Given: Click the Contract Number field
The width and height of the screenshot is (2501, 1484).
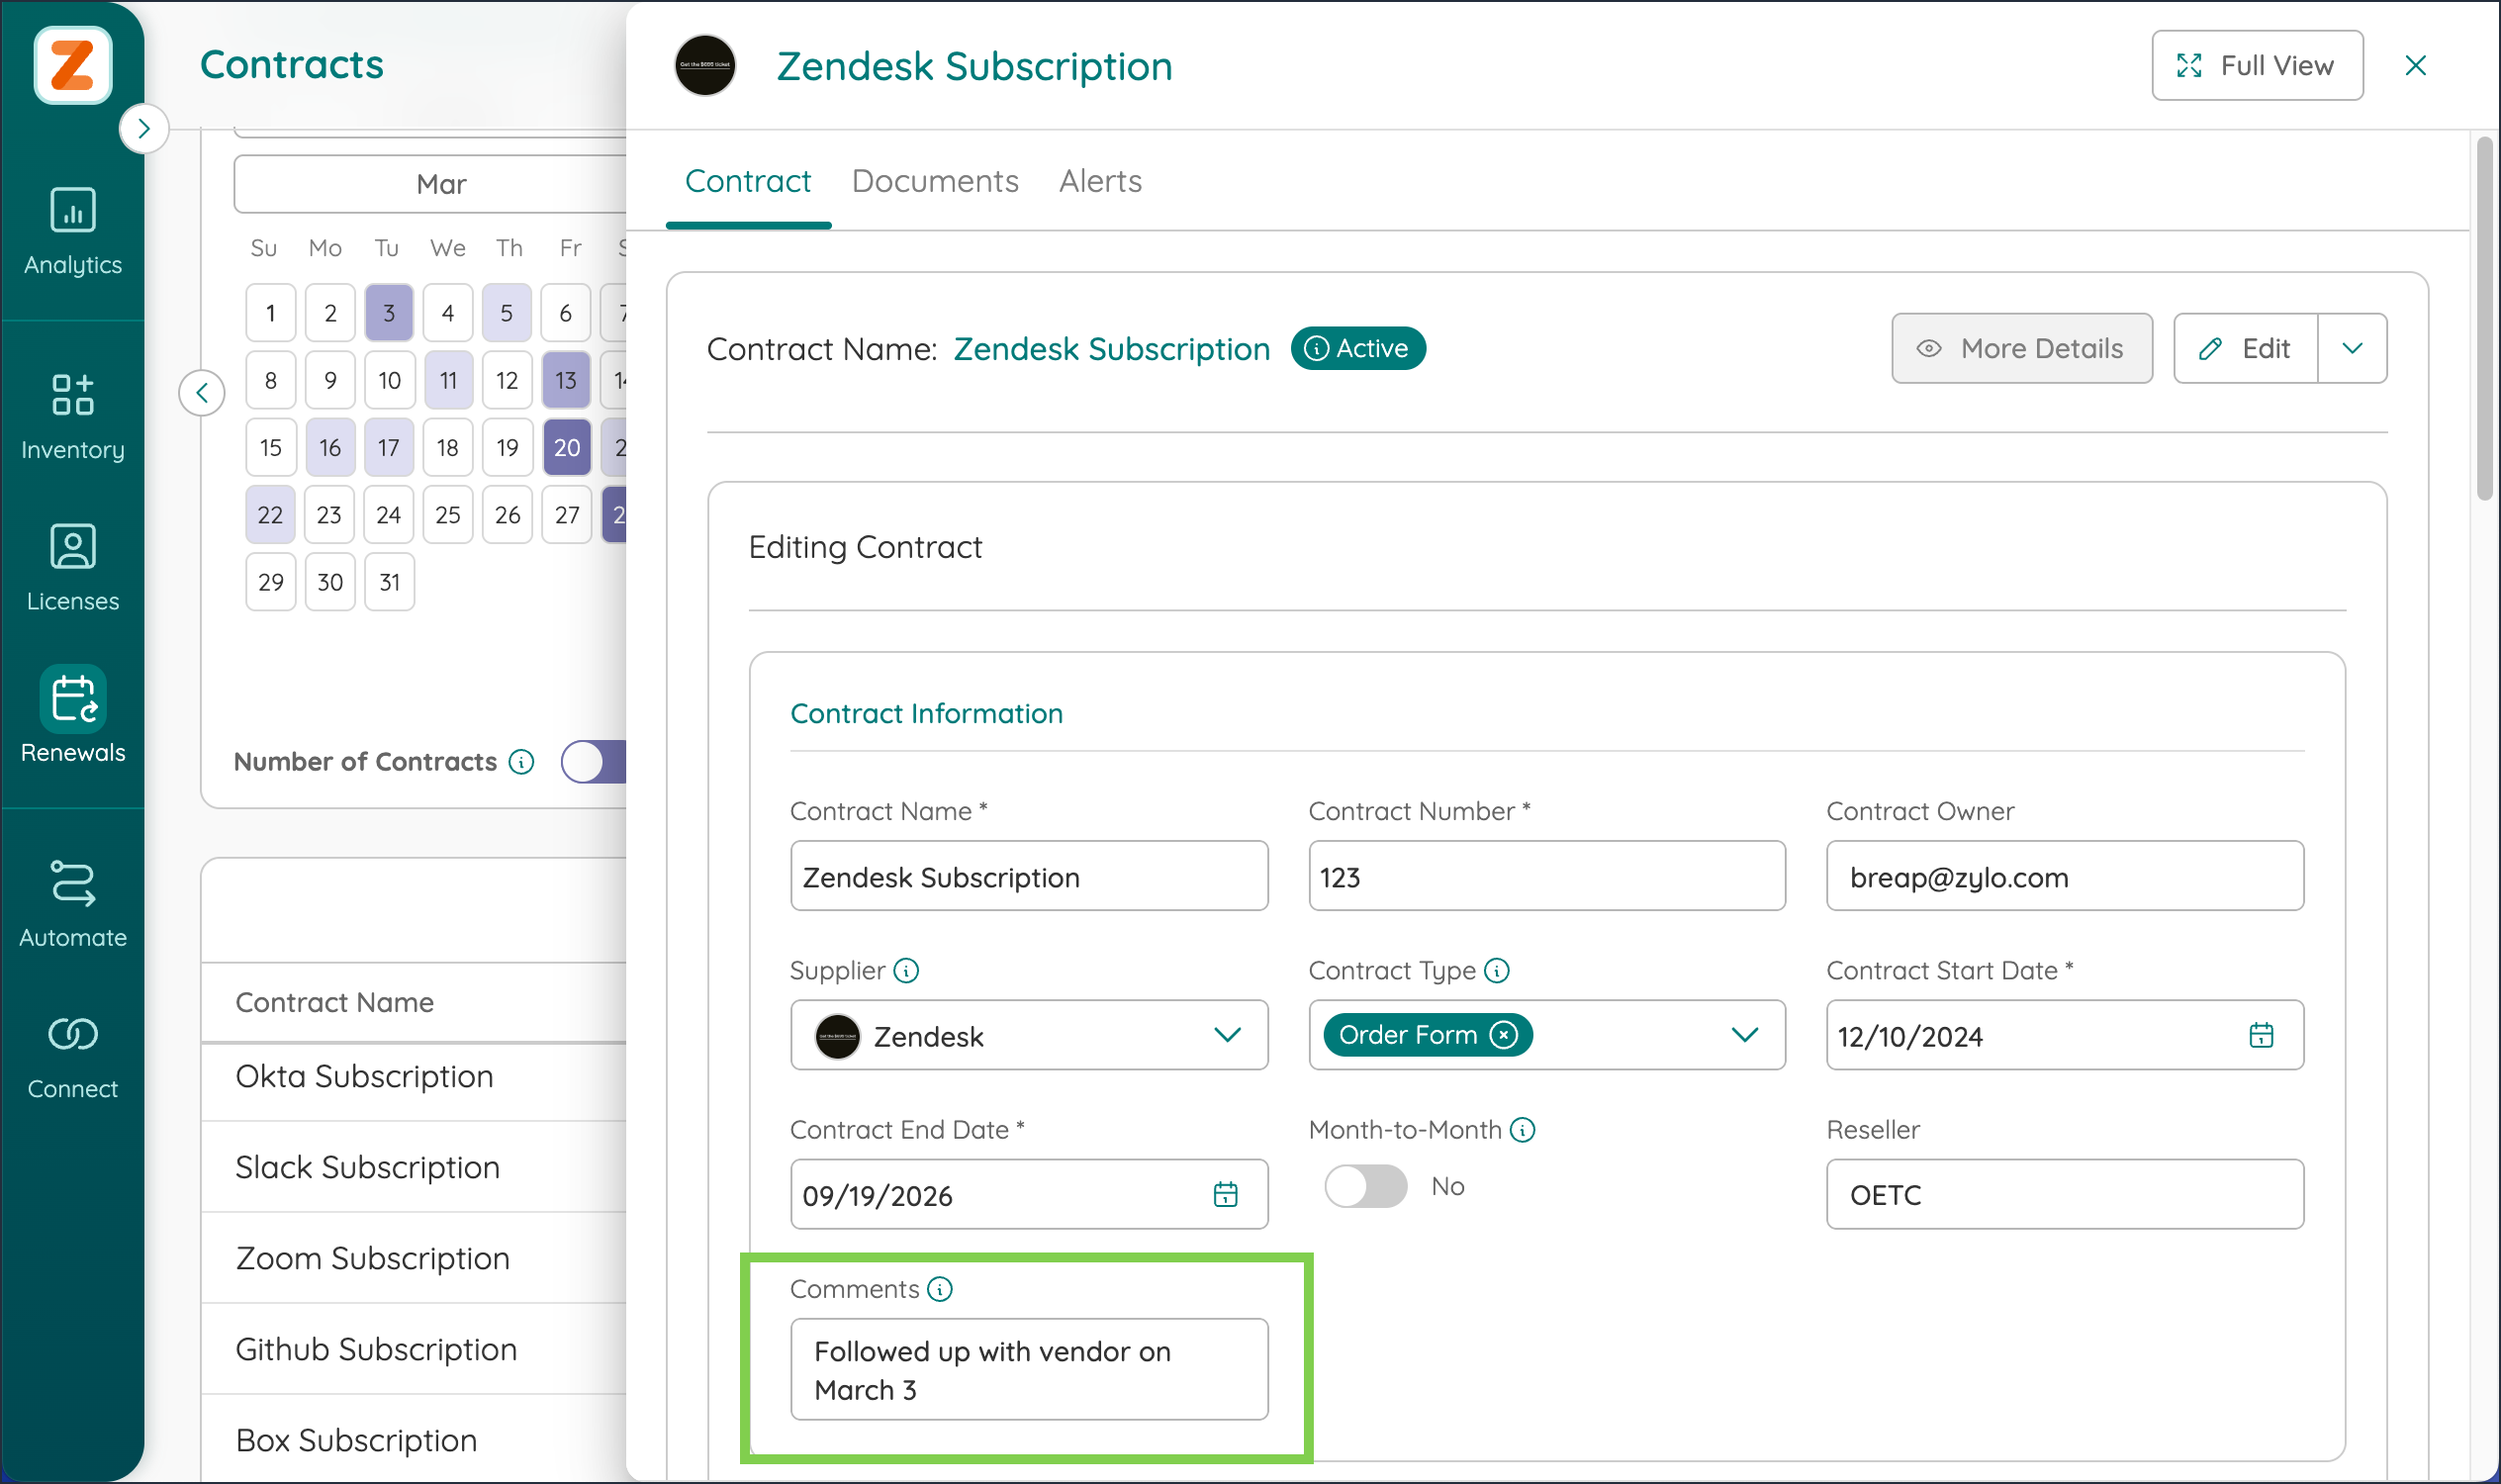Looking at the screenshot, I should click(1546, 876).
